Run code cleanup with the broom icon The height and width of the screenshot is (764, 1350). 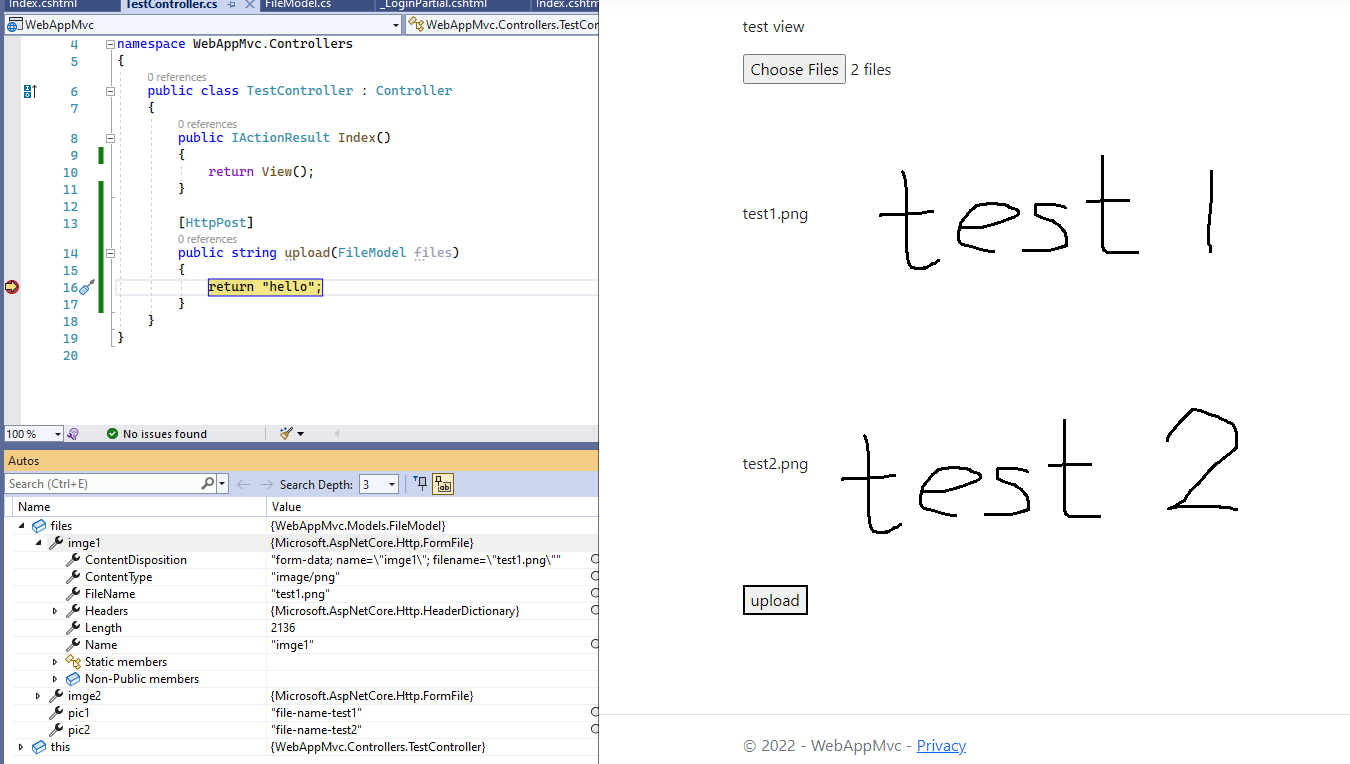click(286, 434)
